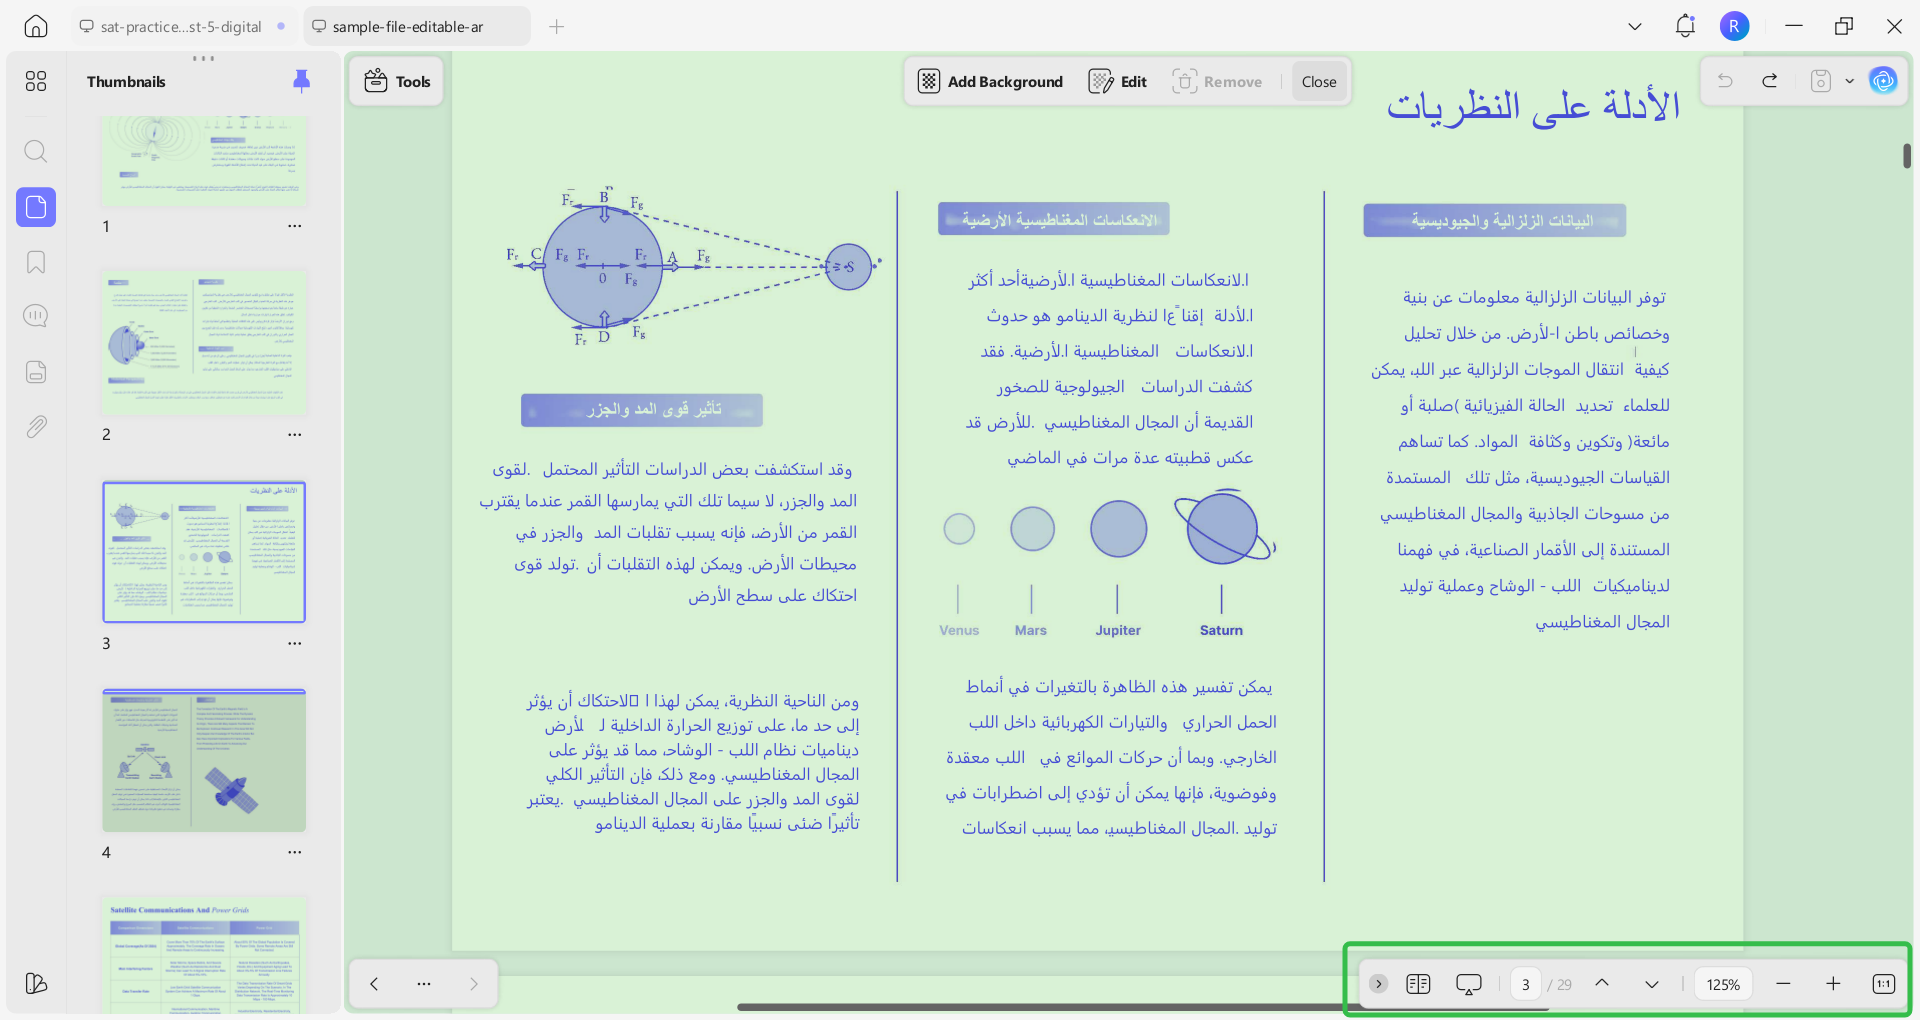Open the bookmarks panel icon
1920x1020 pixels.
36,262
